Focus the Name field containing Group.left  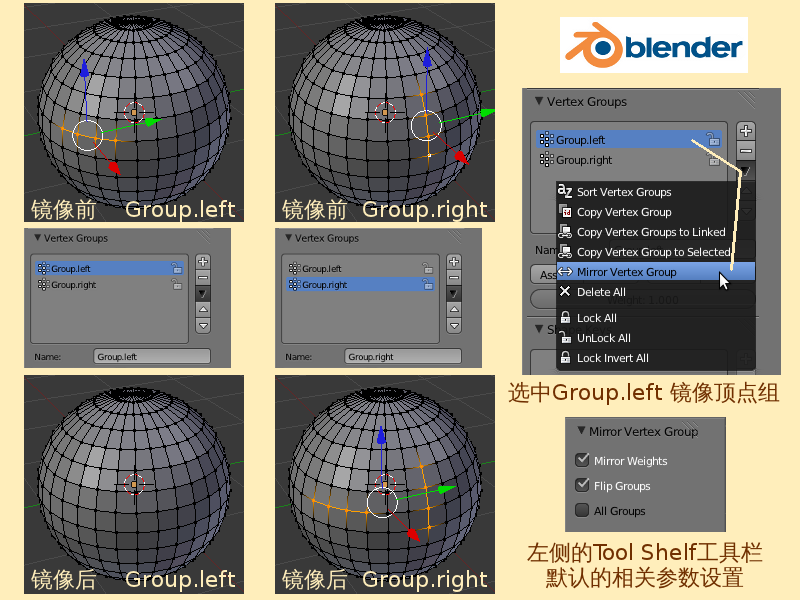152,357
